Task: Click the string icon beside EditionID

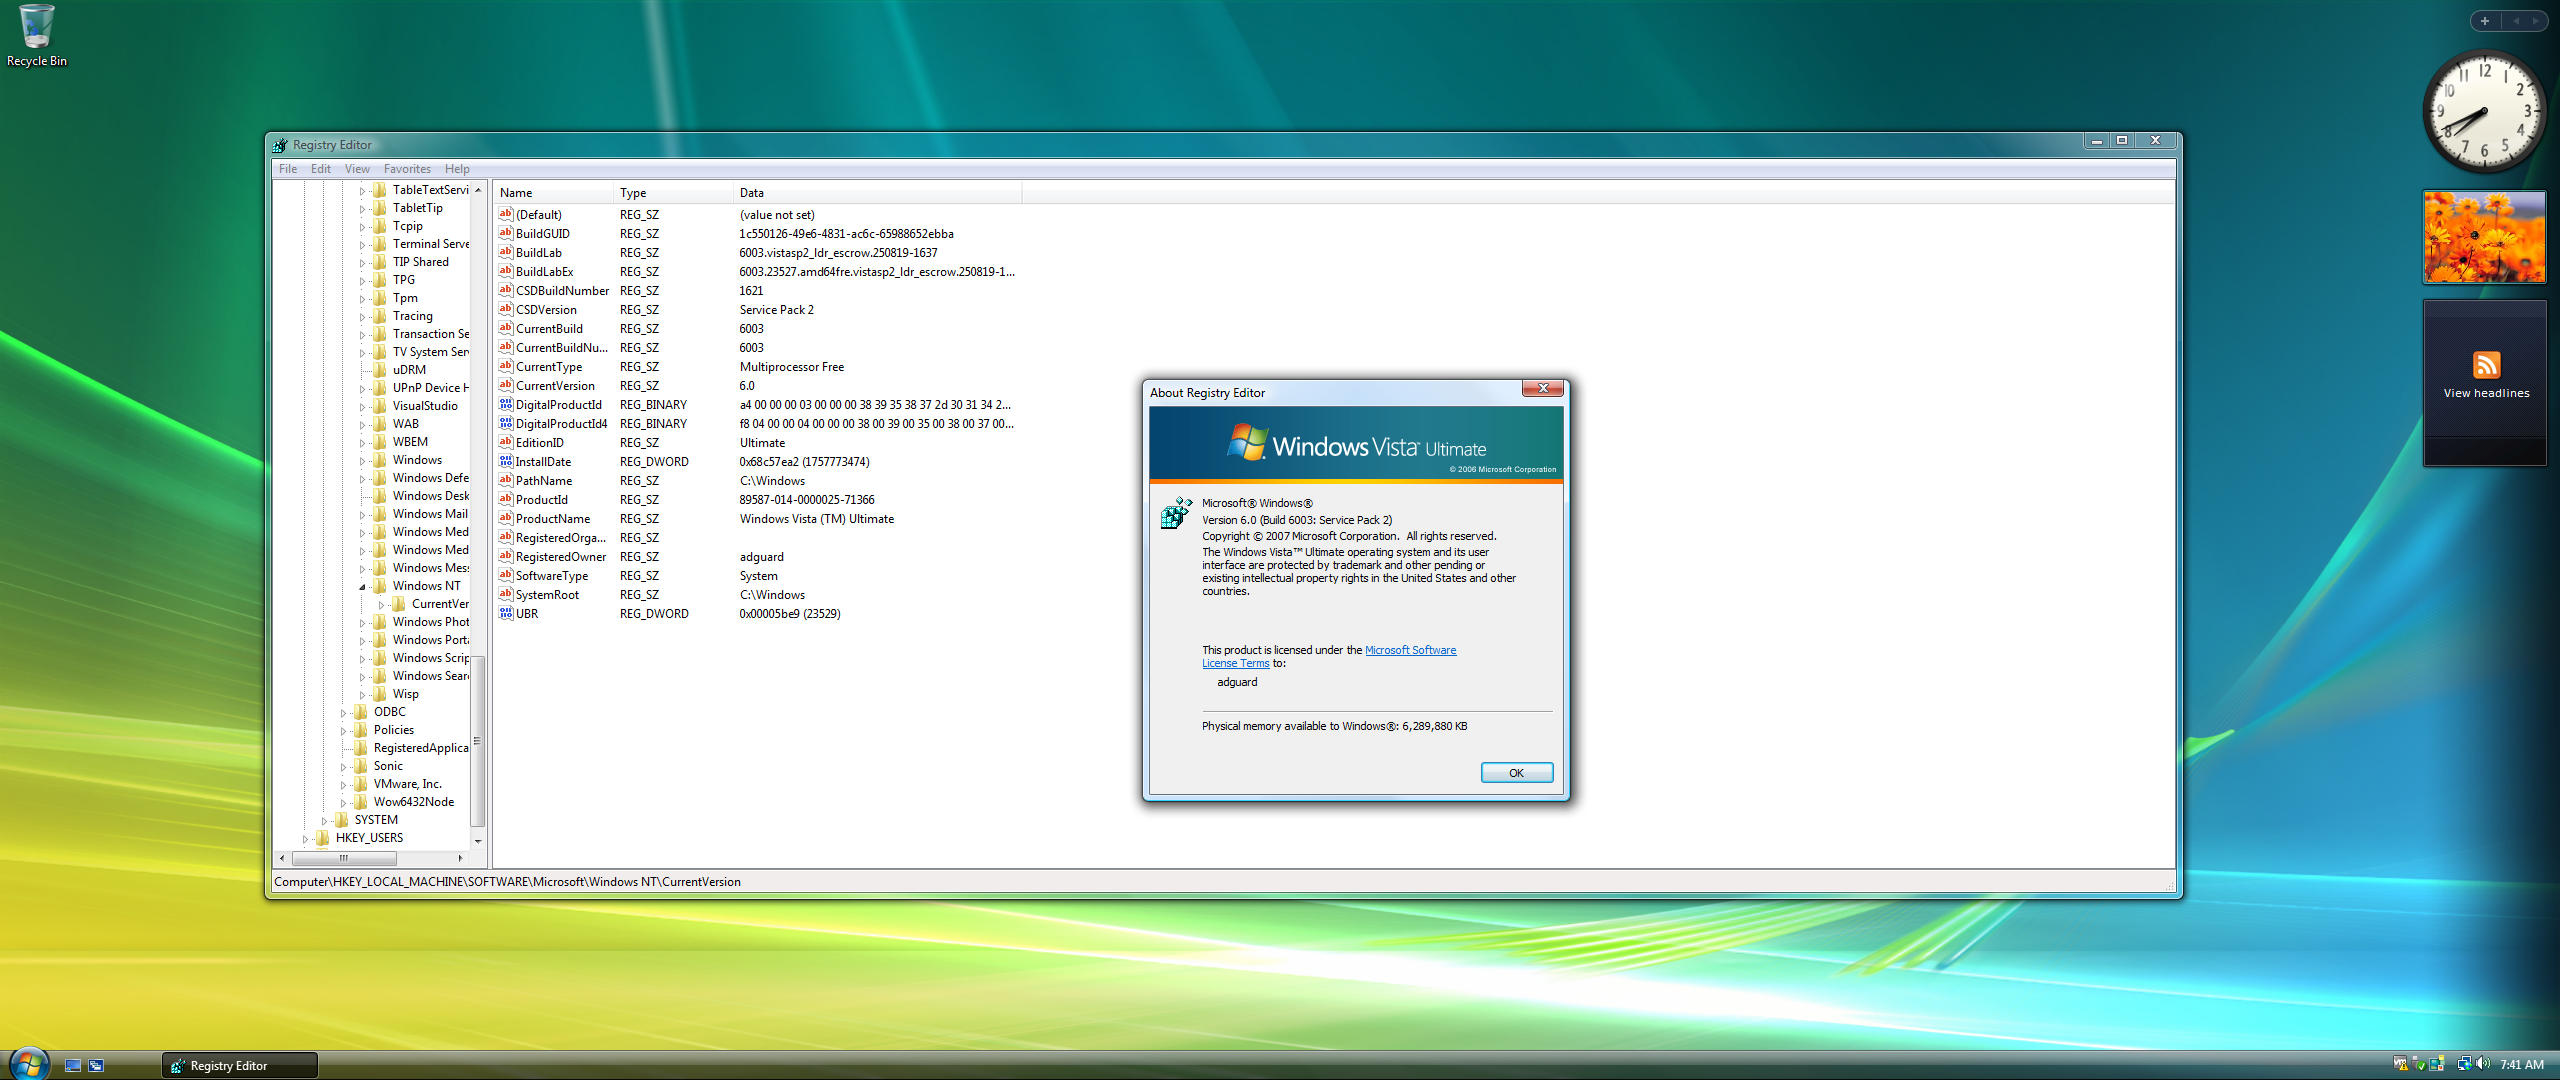Action: 506,442
